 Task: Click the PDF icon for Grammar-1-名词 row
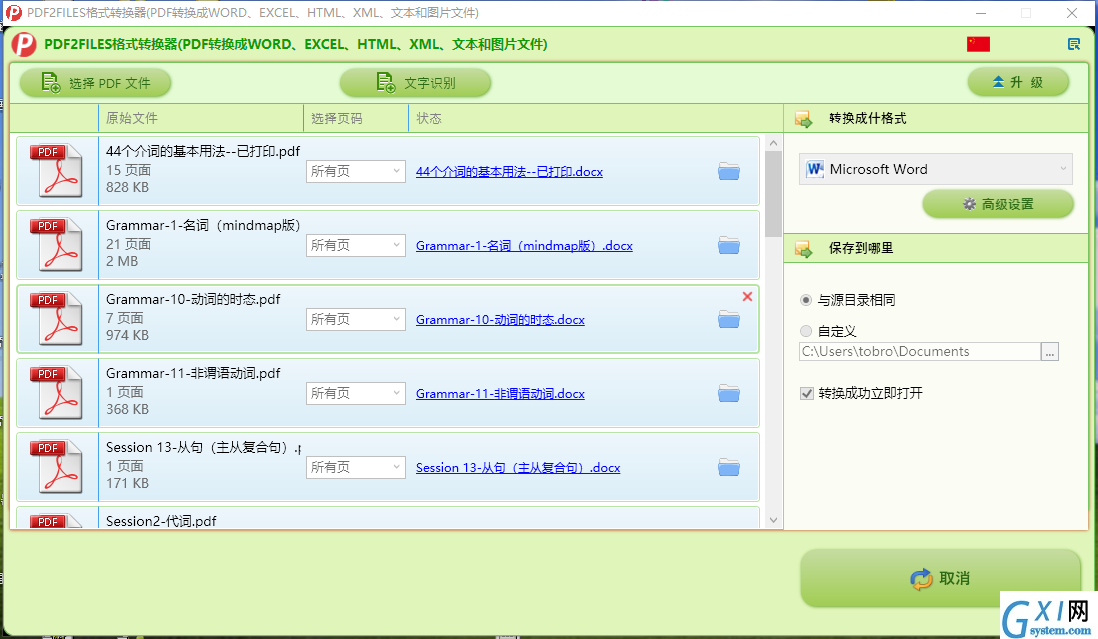tap(56, 245)
